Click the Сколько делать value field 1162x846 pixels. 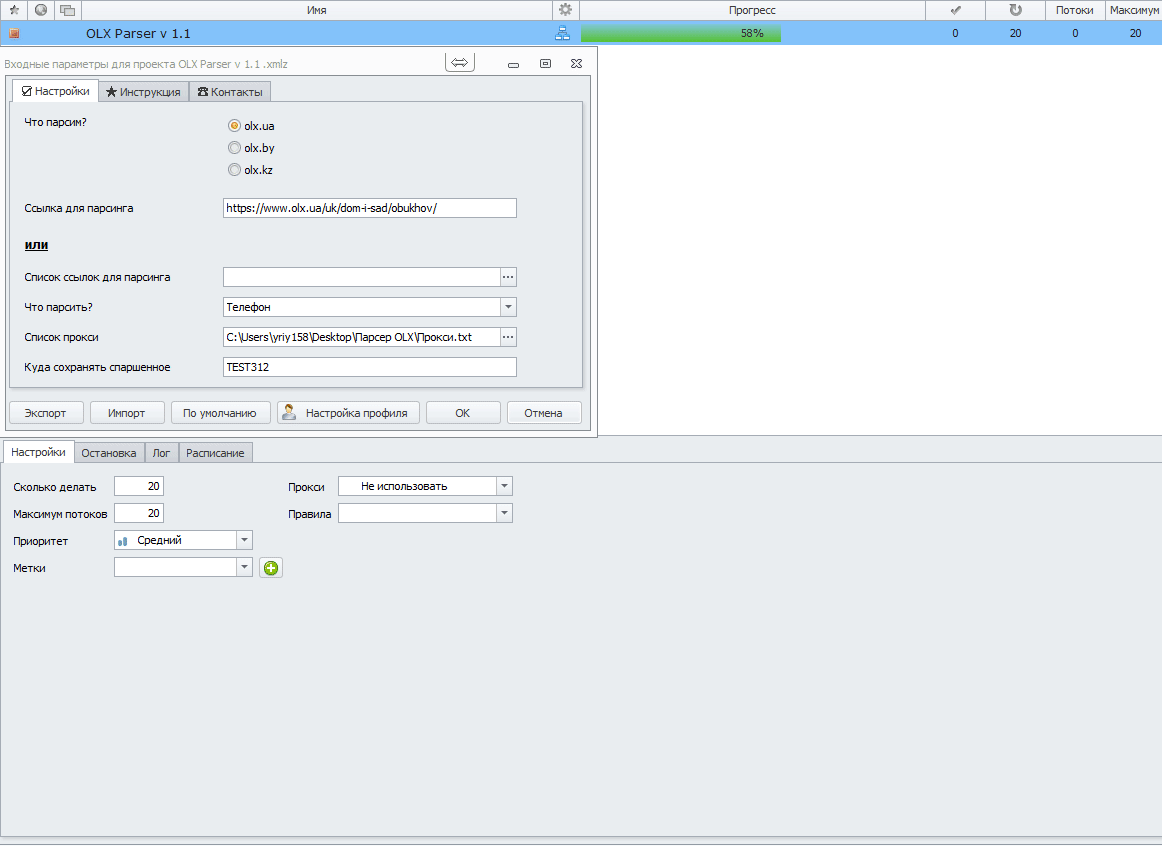pos(139,486)
